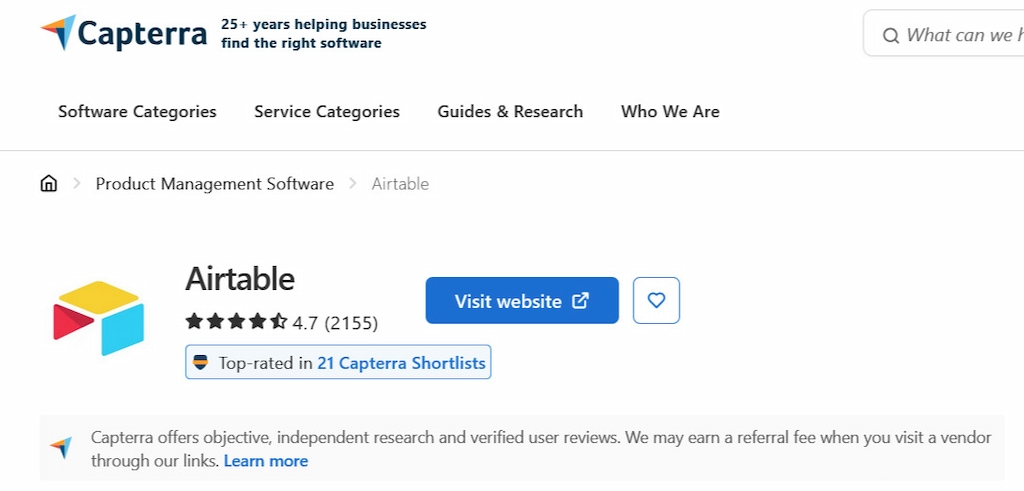
Task: Go to the home breadcrumb icon
Action: [49, 184]
